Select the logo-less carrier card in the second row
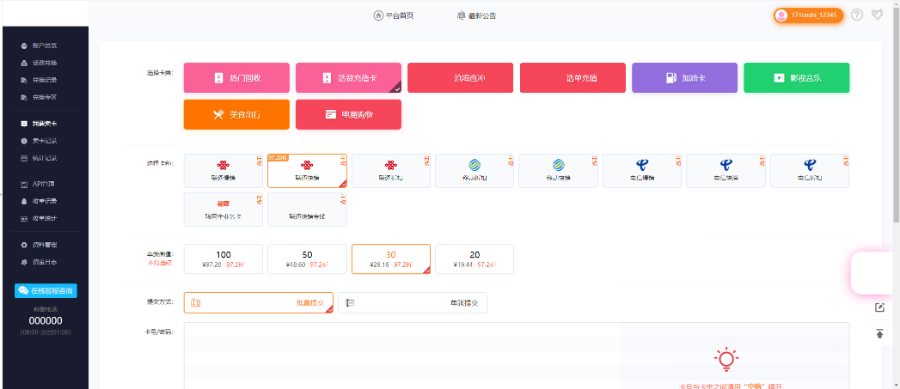 coord(307,209)
